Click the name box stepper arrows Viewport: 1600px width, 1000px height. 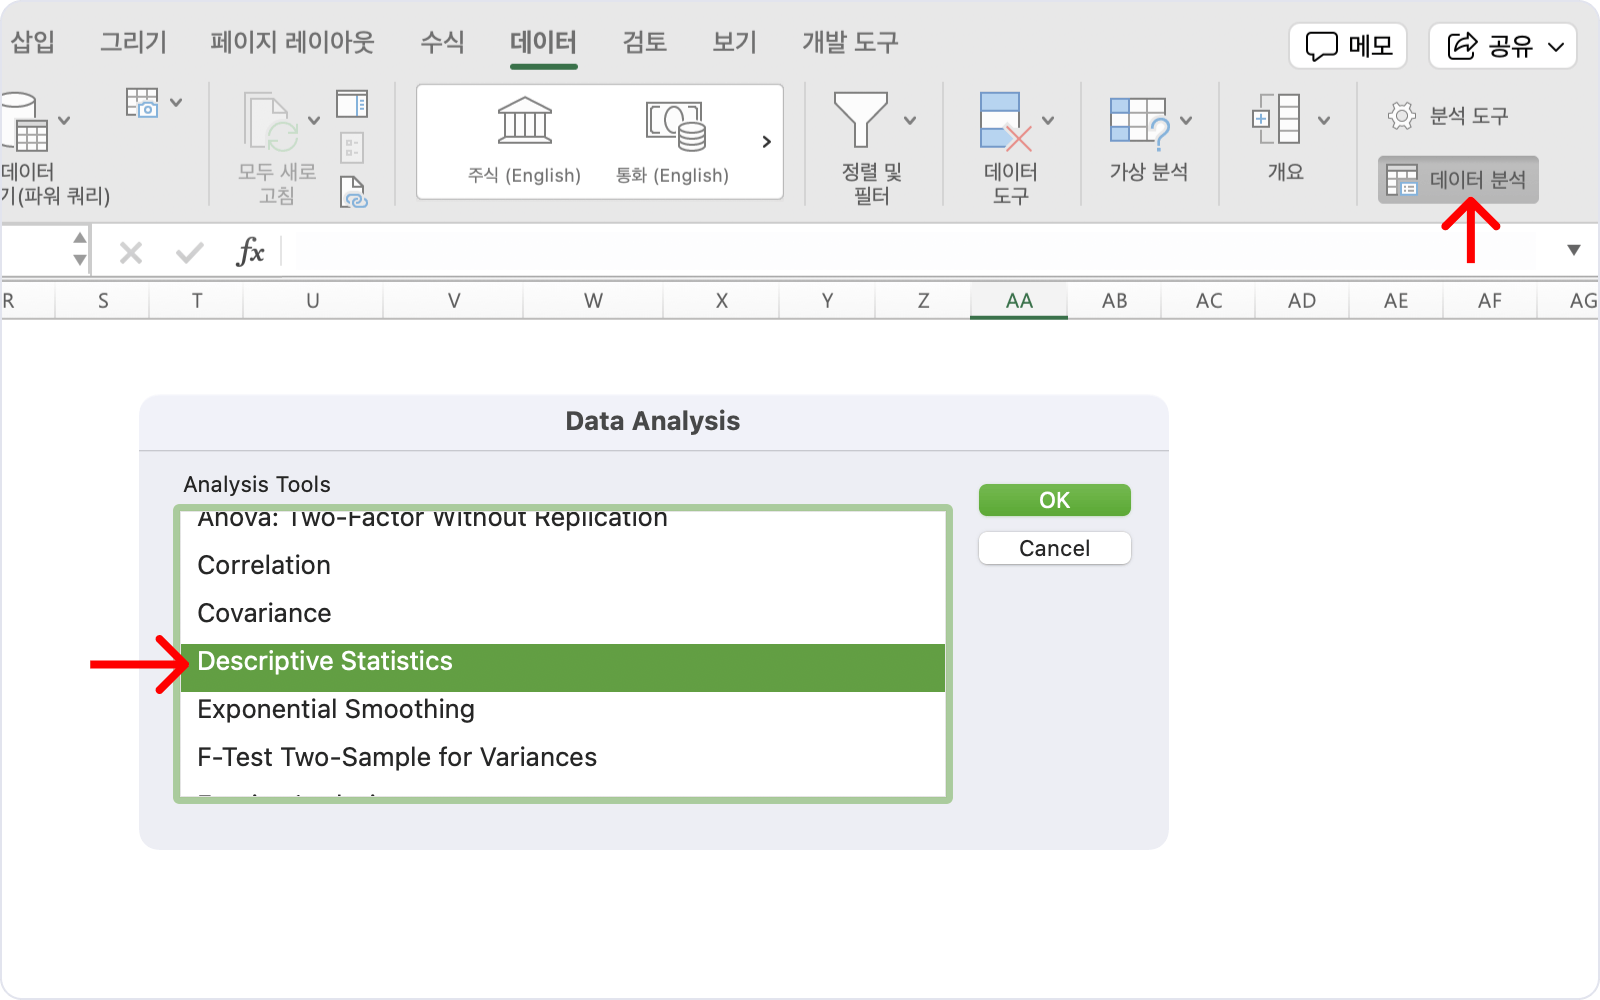click(x=80, y=249)
